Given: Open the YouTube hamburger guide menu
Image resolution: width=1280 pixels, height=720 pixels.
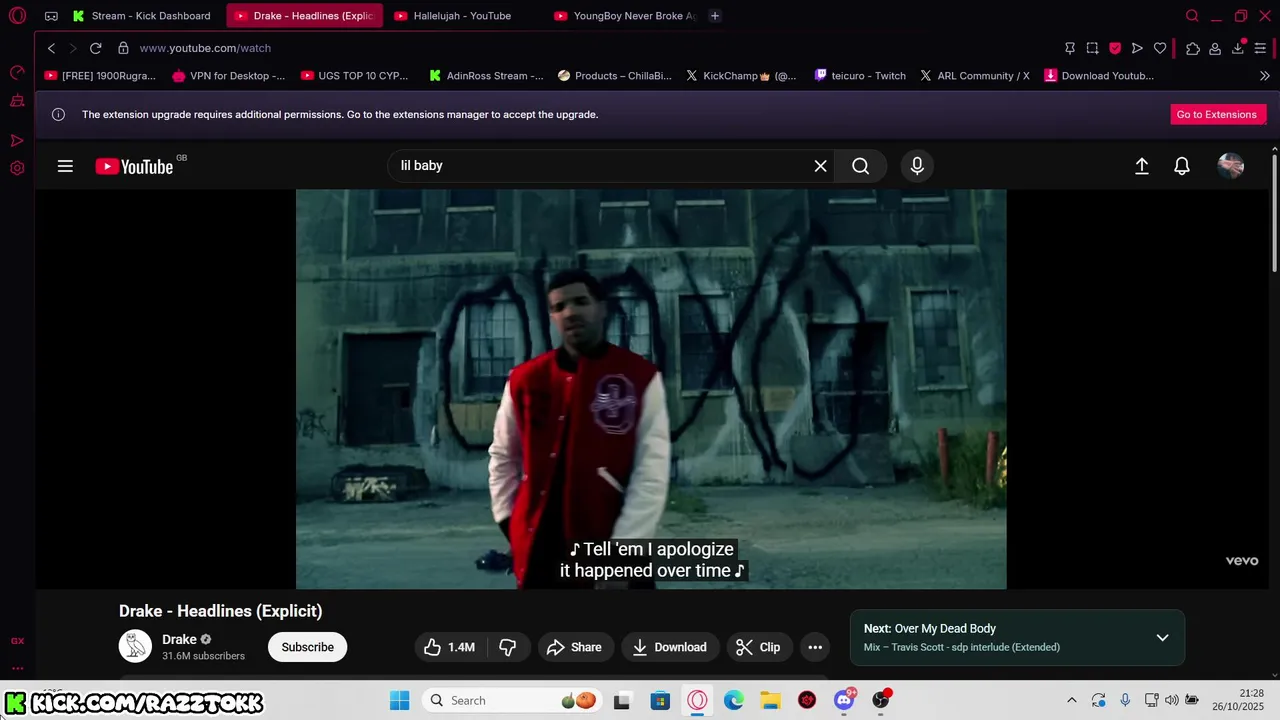Looking at the screenshot, I should [x=65, y=166].
